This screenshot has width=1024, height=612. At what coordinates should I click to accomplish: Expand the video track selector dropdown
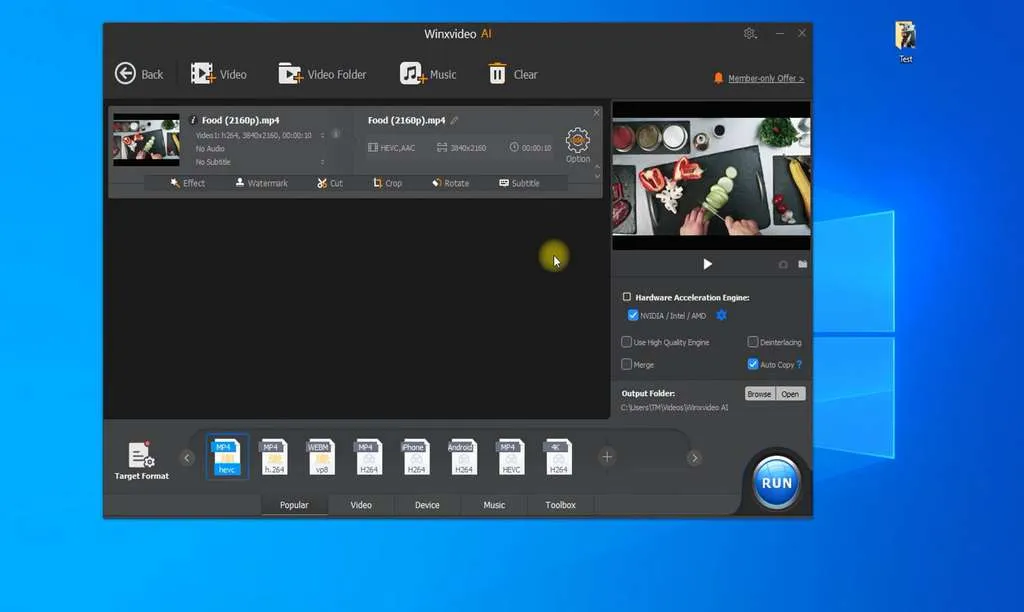[x=322, y=135]
